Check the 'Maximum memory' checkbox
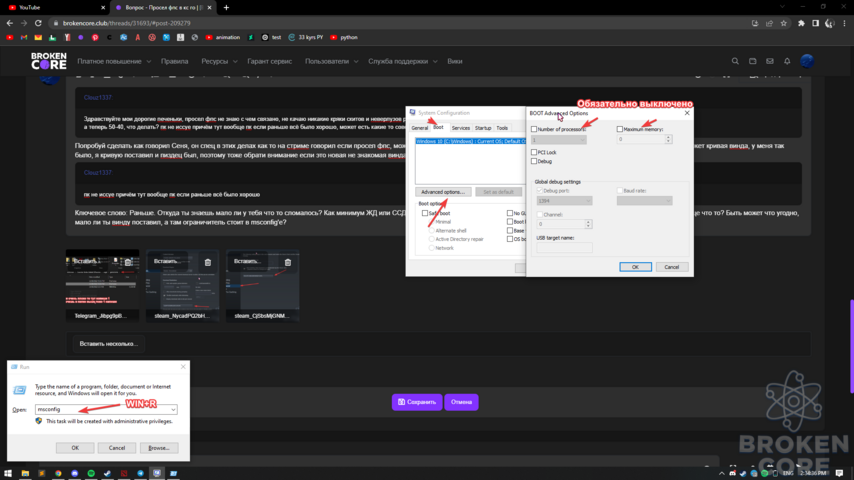The width and height of the screenshot is (854, 480). (619, 129)
